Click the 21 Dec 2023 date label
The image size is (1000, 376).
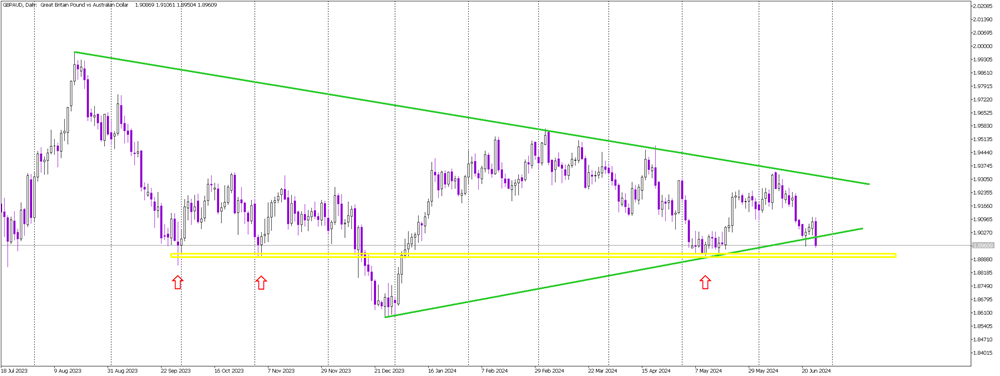pyautogui.click(x=390, y=370)
